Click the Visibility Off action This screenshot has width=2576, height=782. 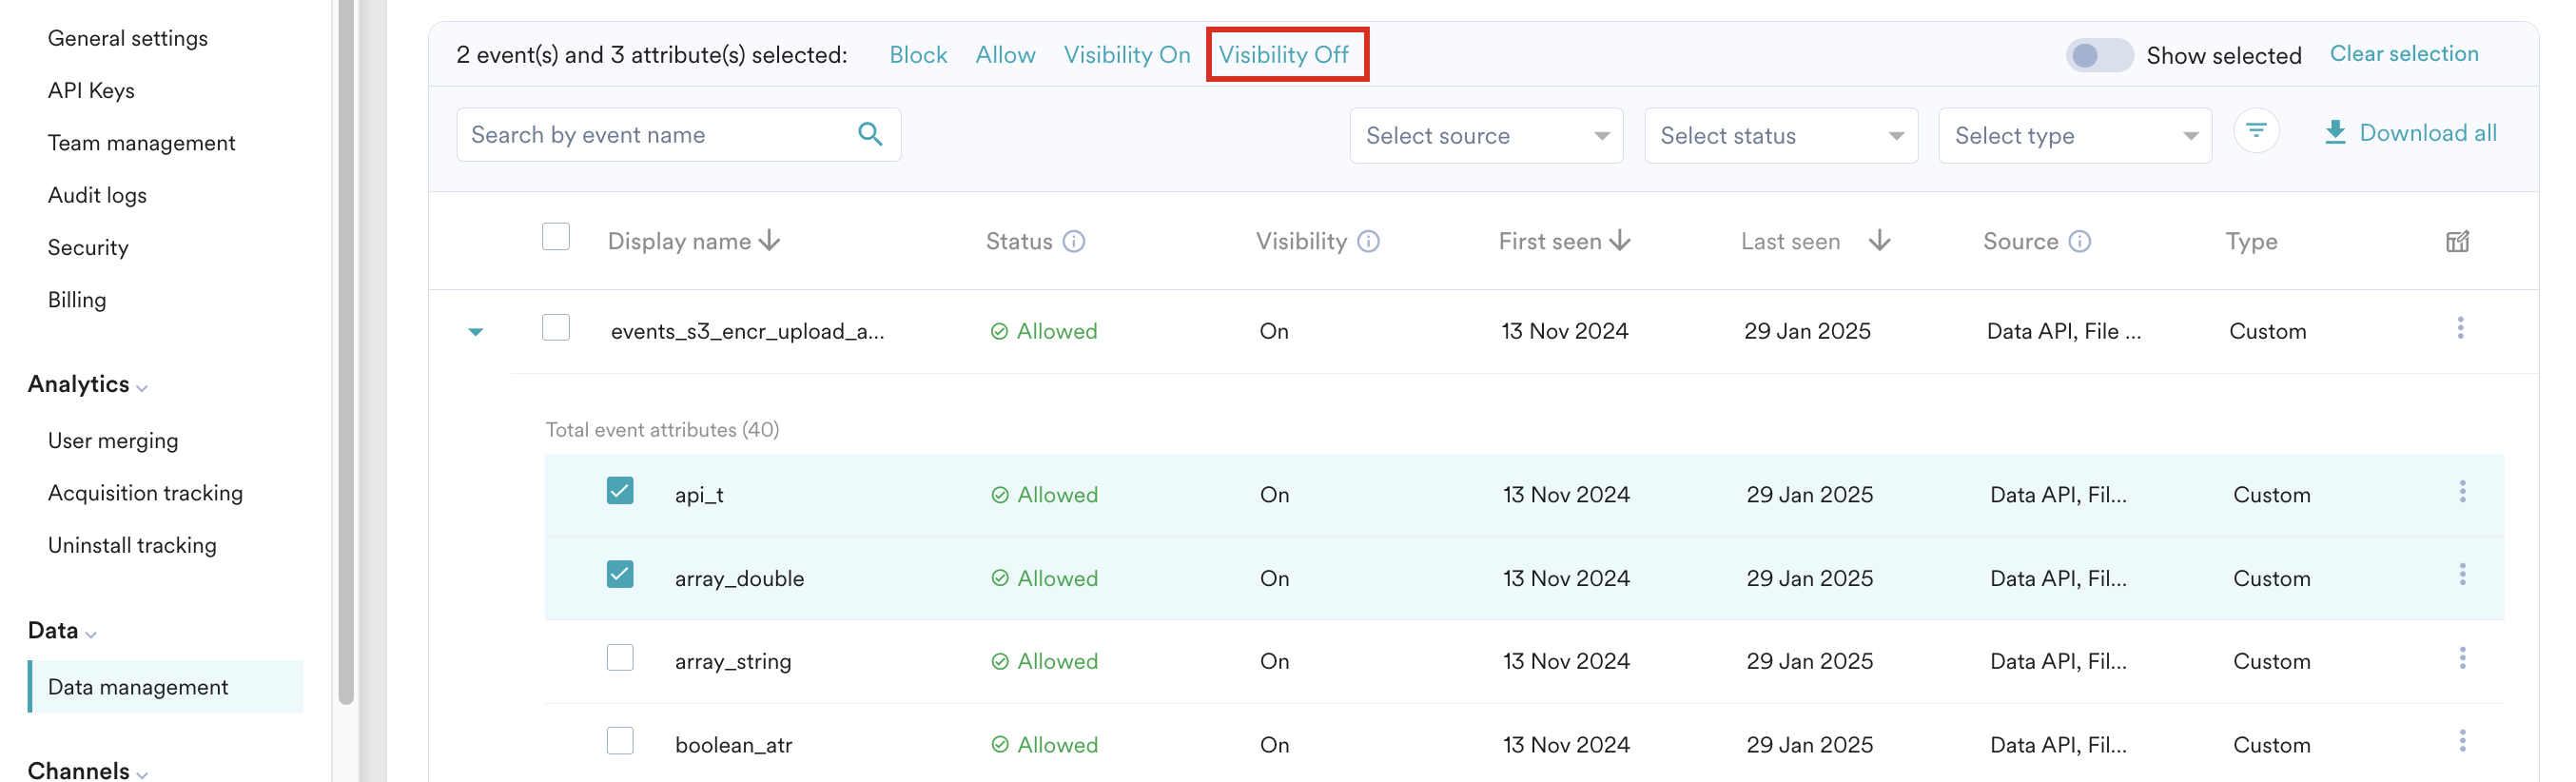[1284, 55]
